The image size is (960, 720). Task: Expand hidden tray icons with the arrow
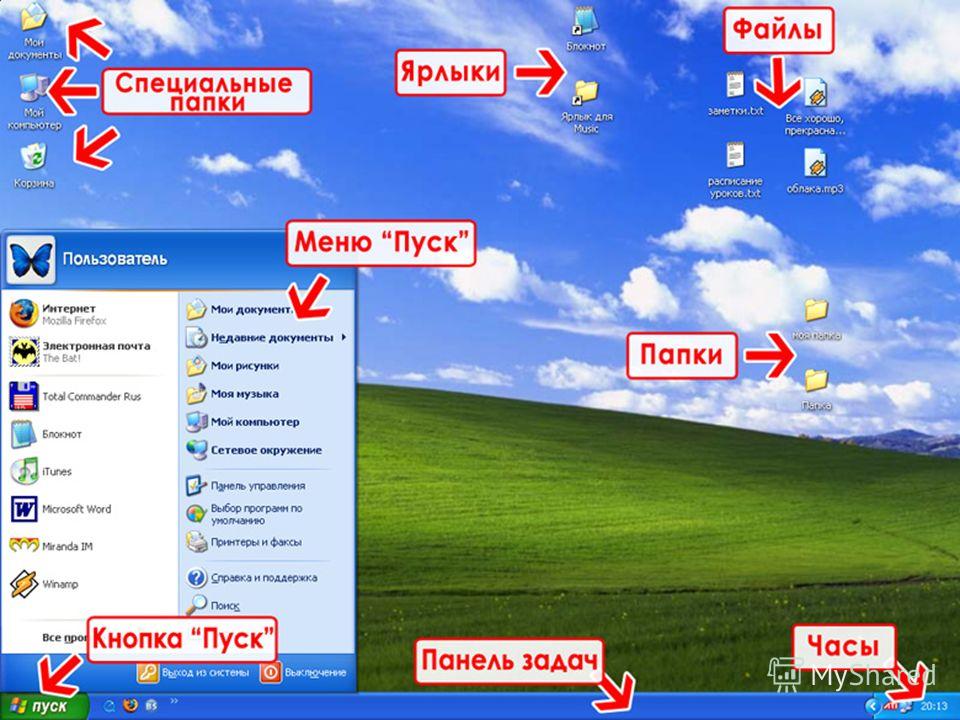click(871, 707)
